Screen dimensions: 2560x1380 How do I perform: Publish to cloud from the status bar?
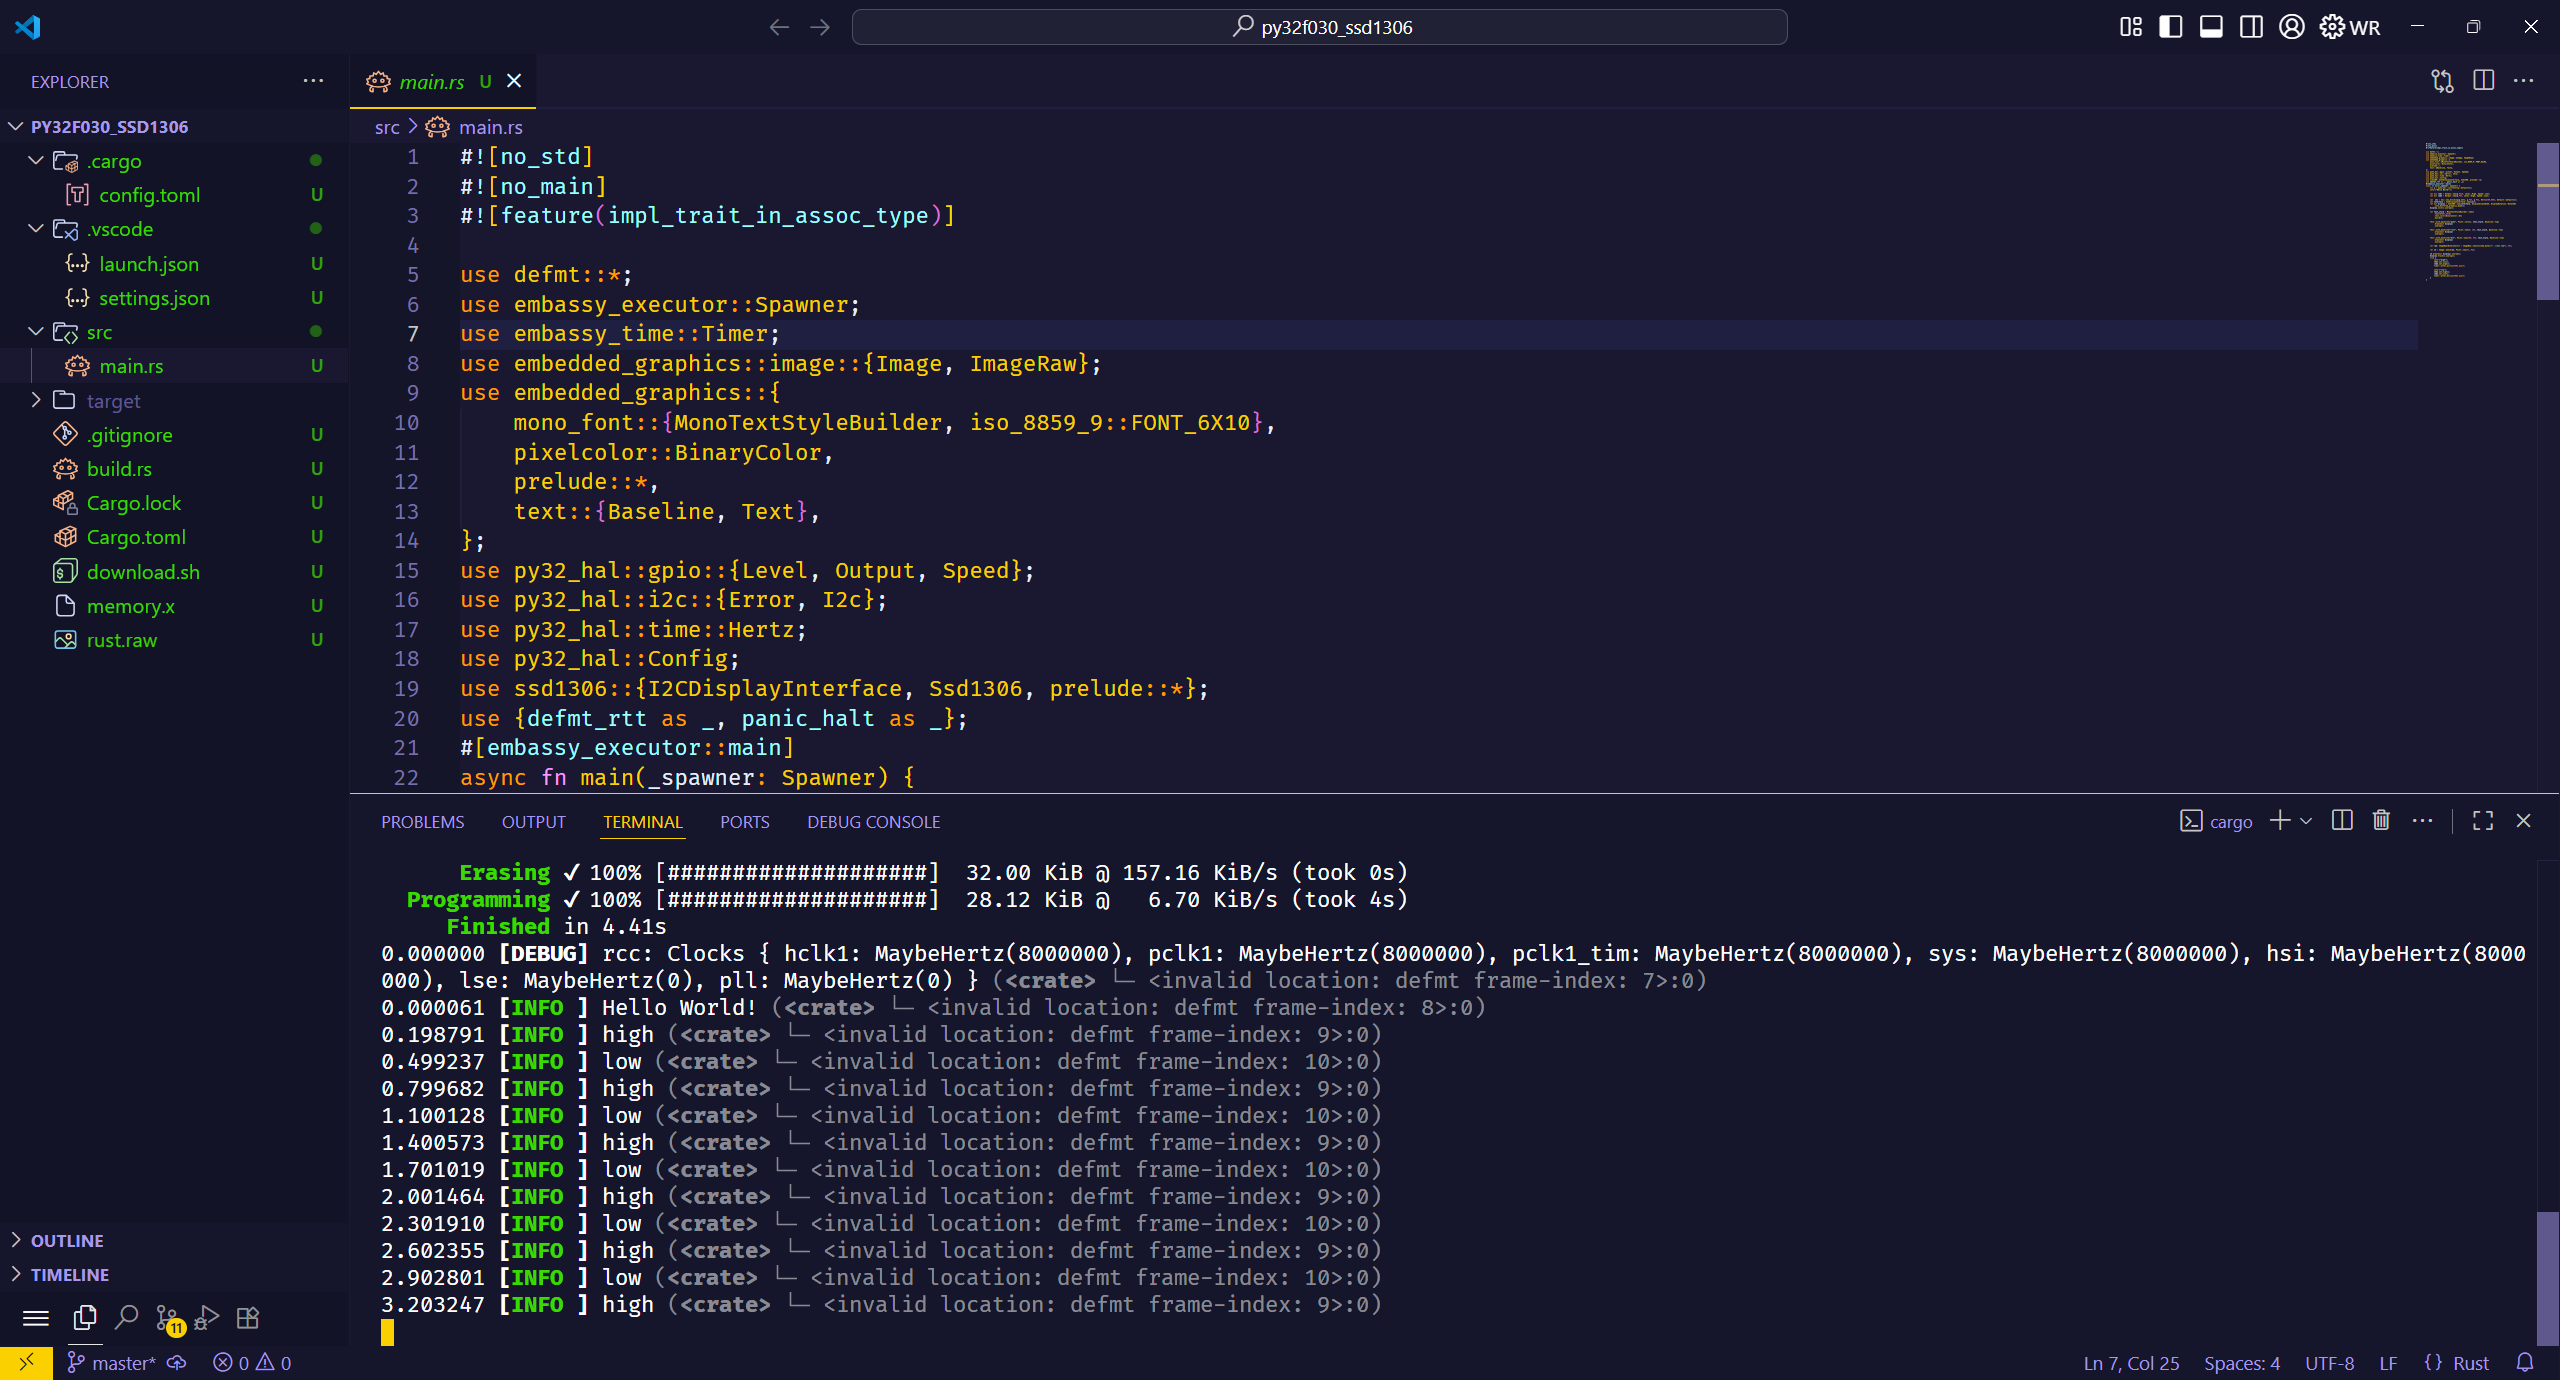pos(177,1363)
